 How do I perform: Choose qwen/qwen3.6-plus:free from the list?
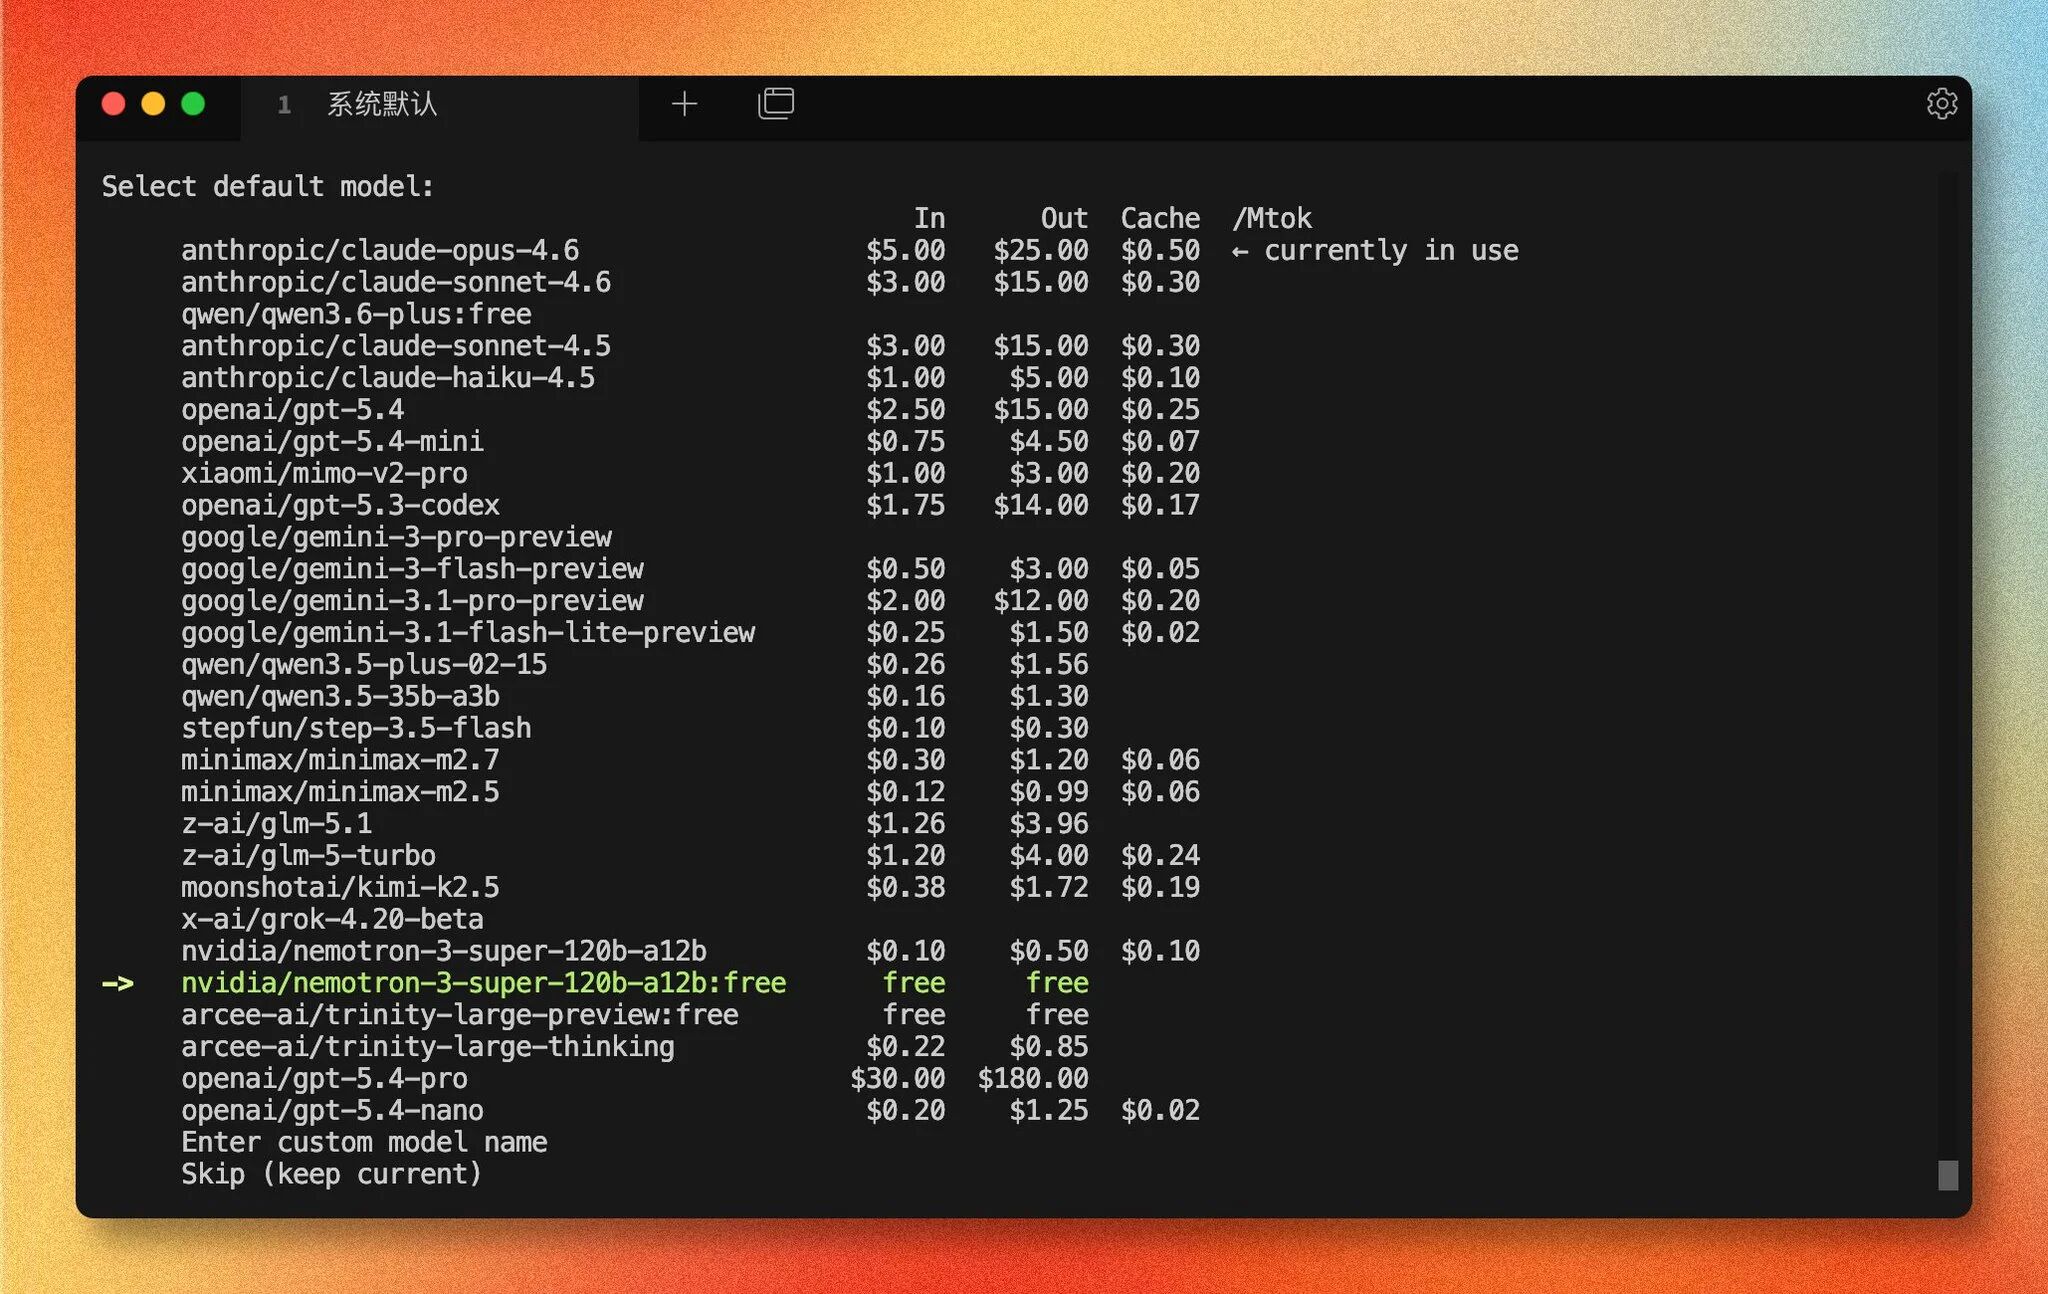coord(356,314)
